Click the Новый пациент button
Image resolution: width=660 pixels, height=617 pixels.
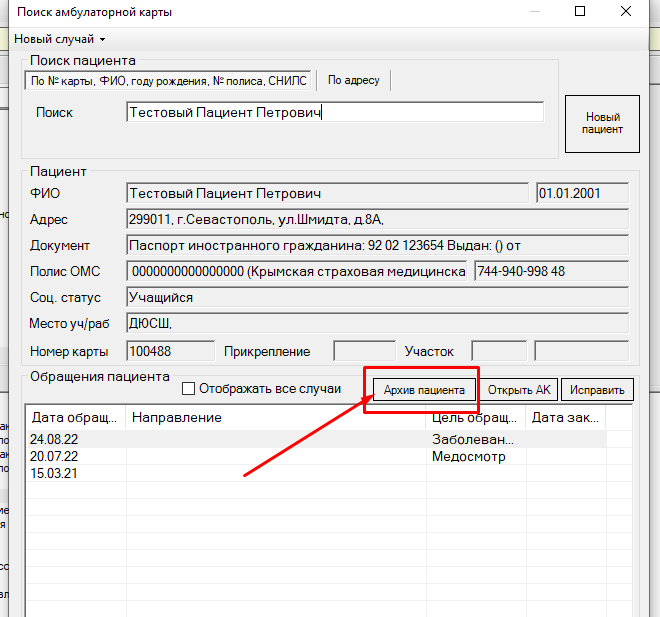click(x=602, y=123)
